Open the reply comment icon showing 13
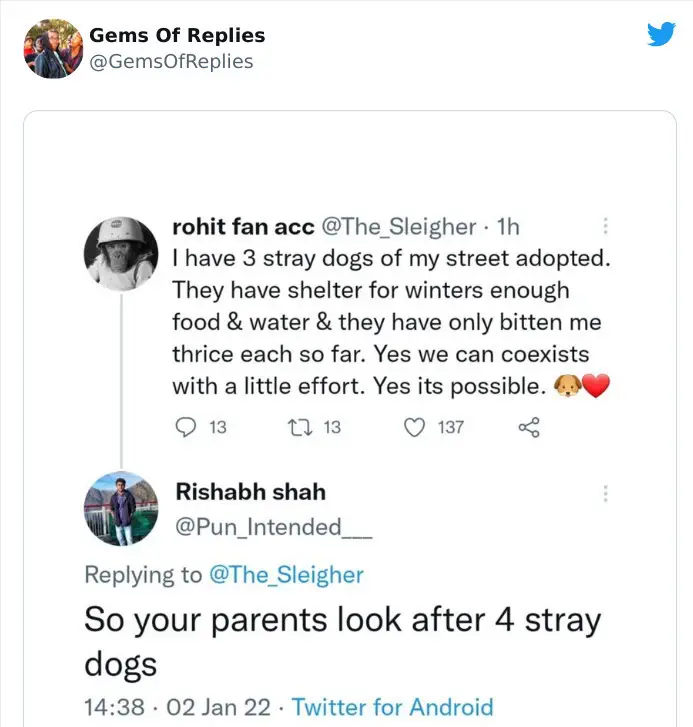693x727 pixels. 186,427
